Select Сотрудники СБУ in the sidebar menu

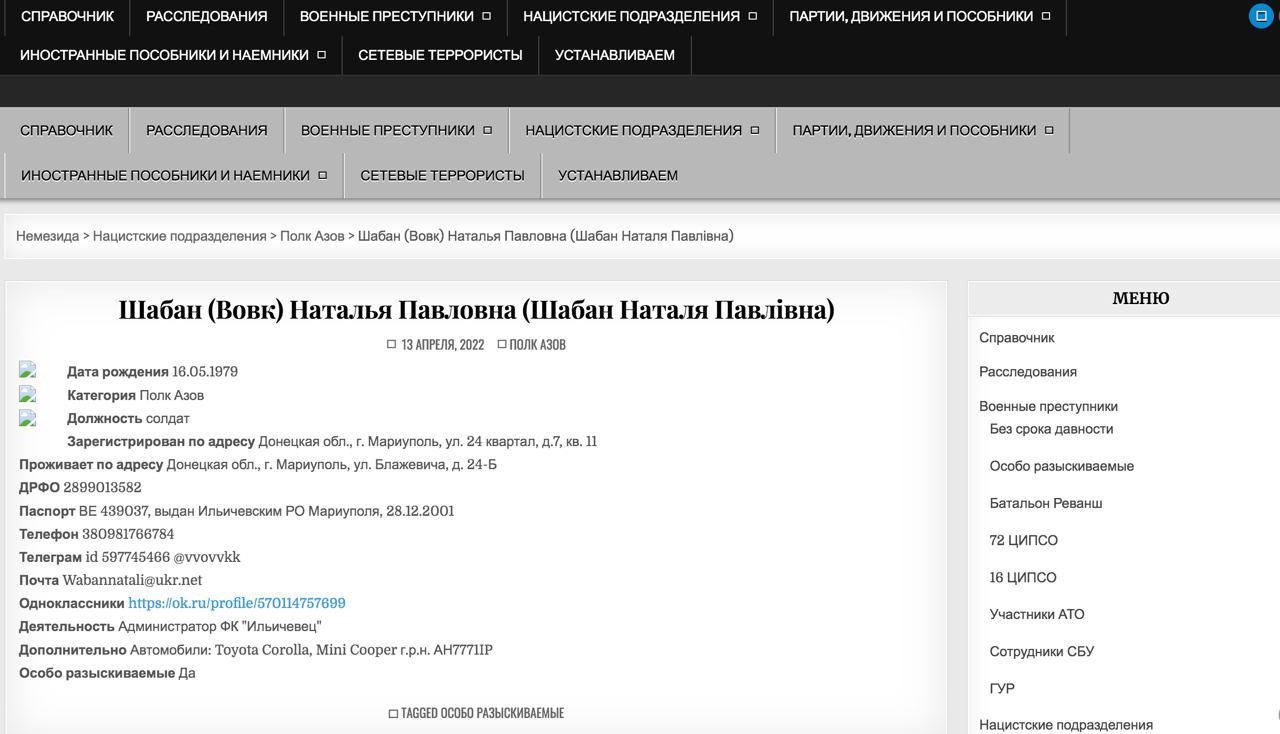[1041, 651]
